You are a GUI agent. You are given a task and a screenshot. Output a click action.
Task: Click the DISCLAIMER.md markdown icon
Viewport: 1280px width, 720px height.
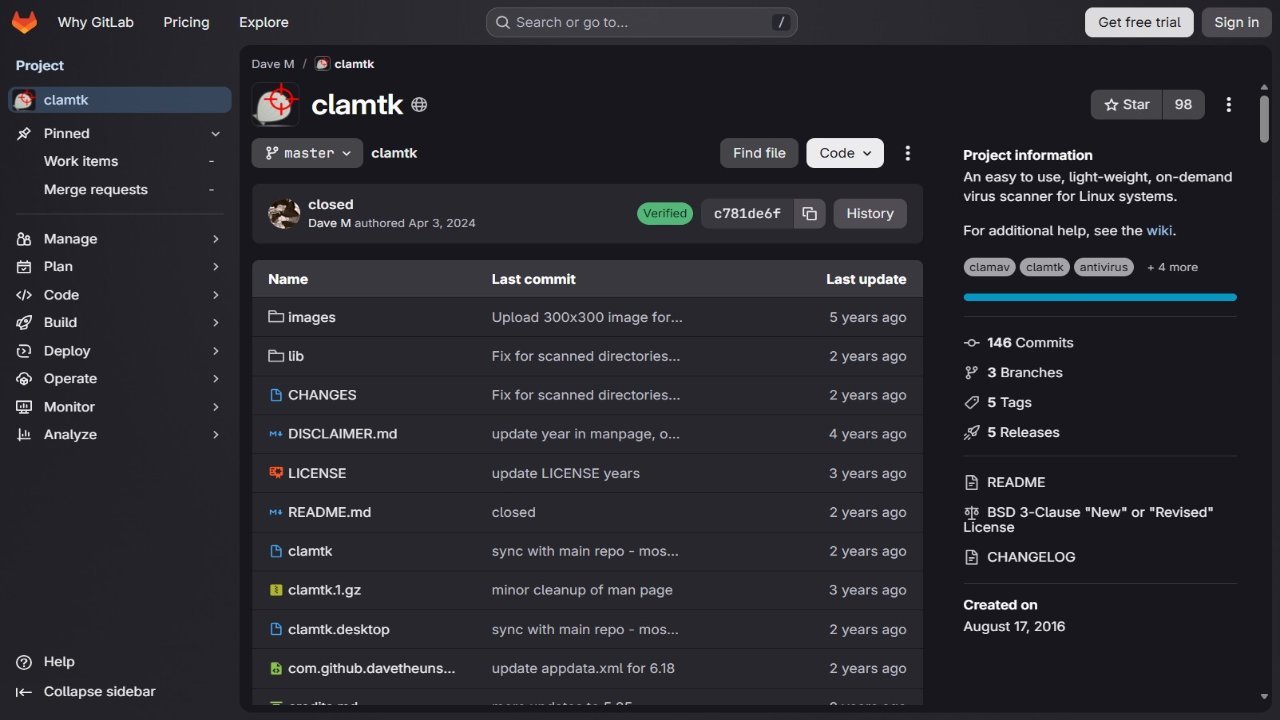[x=276, y=434]
